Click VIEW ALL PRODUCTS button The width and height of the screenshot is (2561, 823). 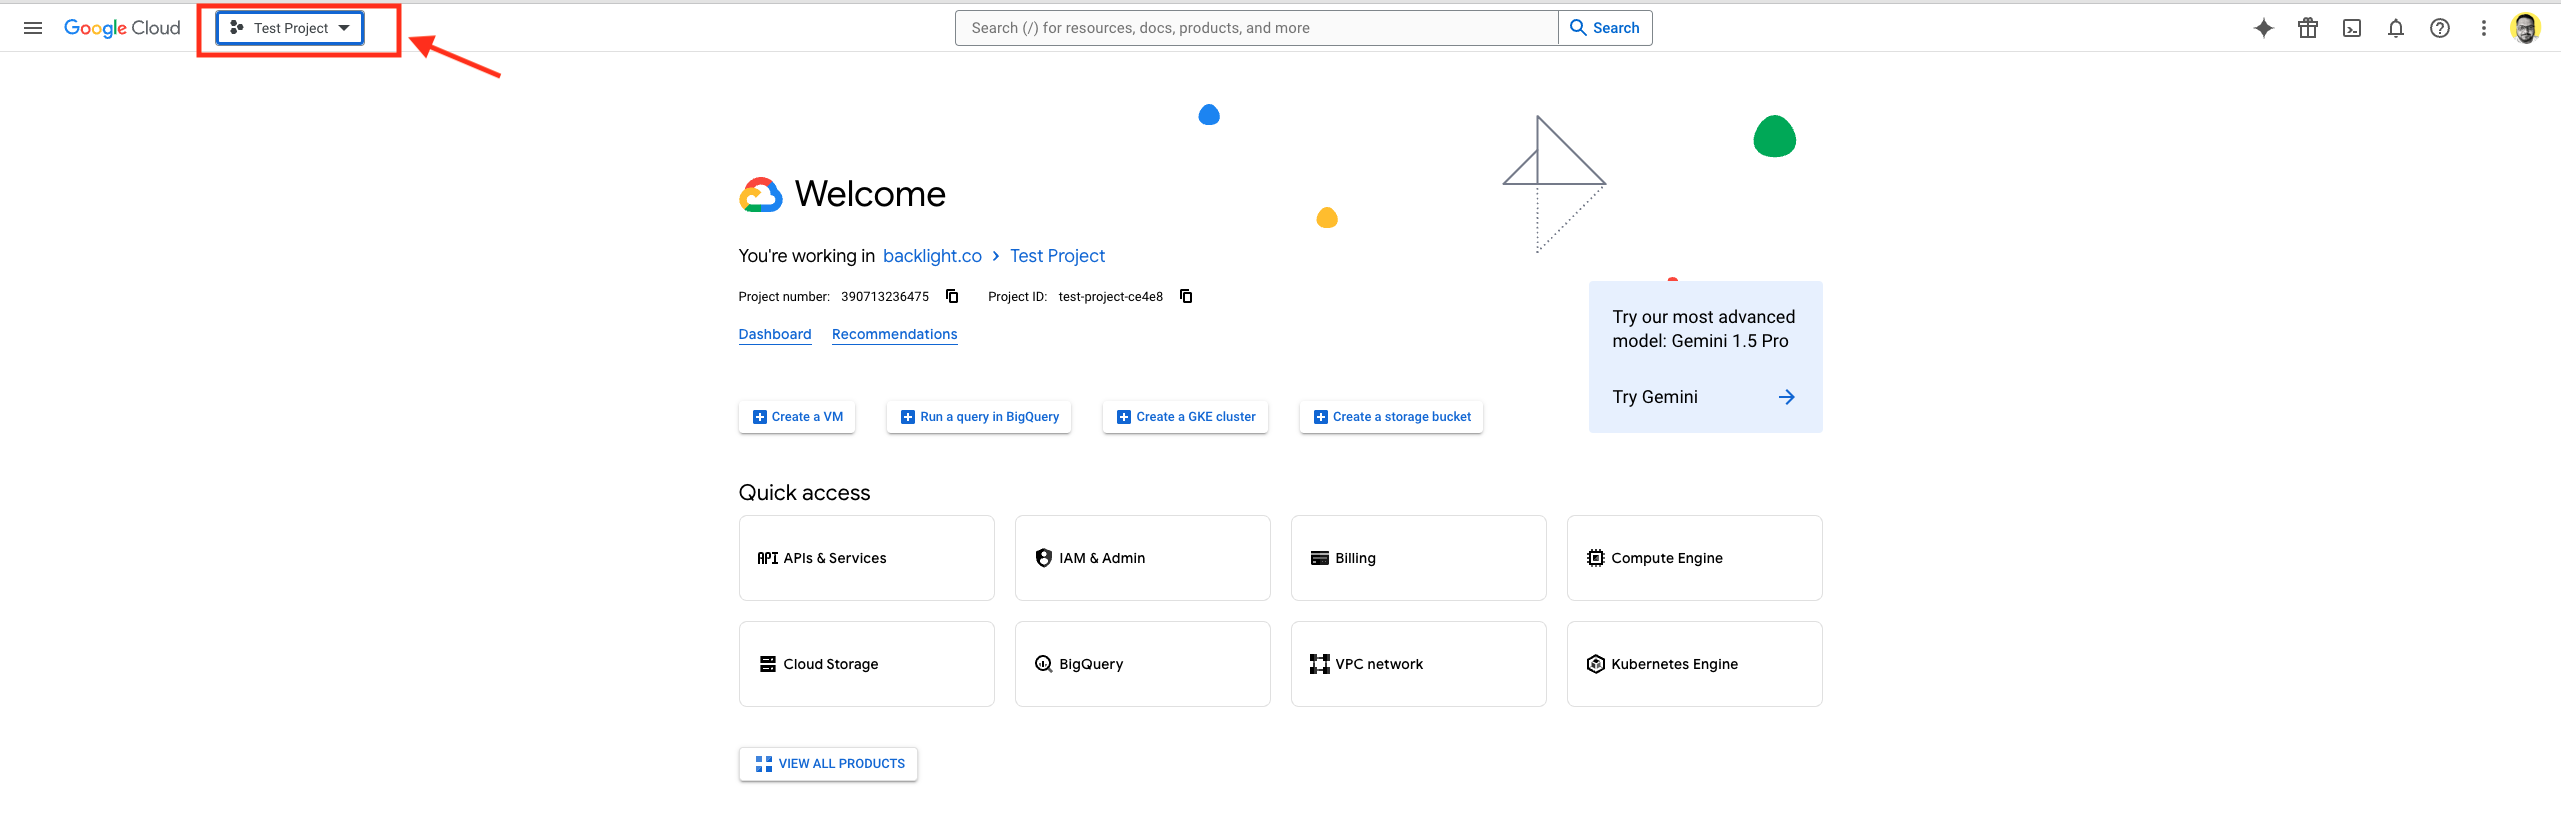828,764
